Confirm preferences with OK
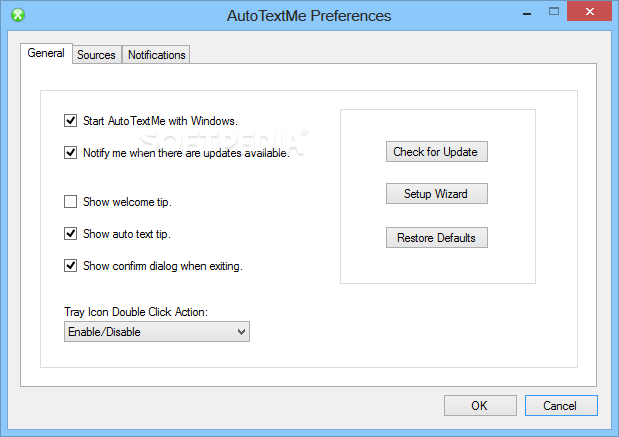This screenshot has width=619, height=437. point(480,405)
